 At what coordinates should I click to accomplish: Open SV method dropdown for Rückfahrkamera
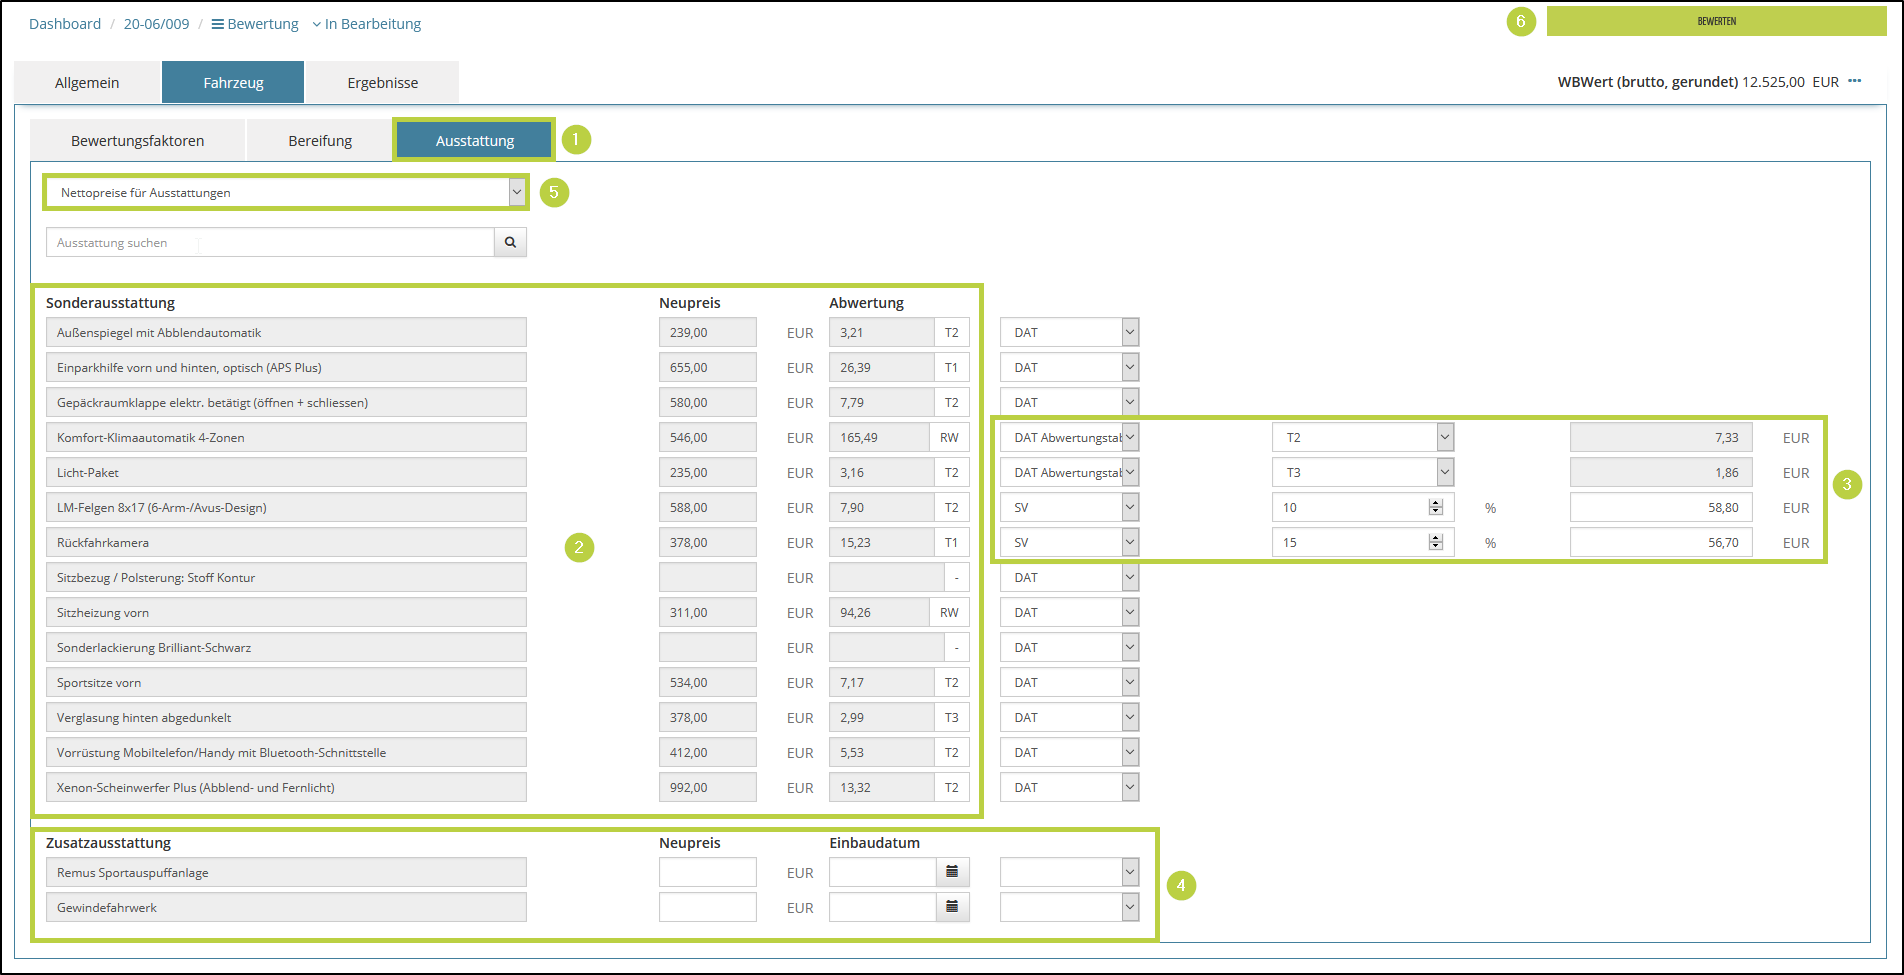pos(1129,542)
